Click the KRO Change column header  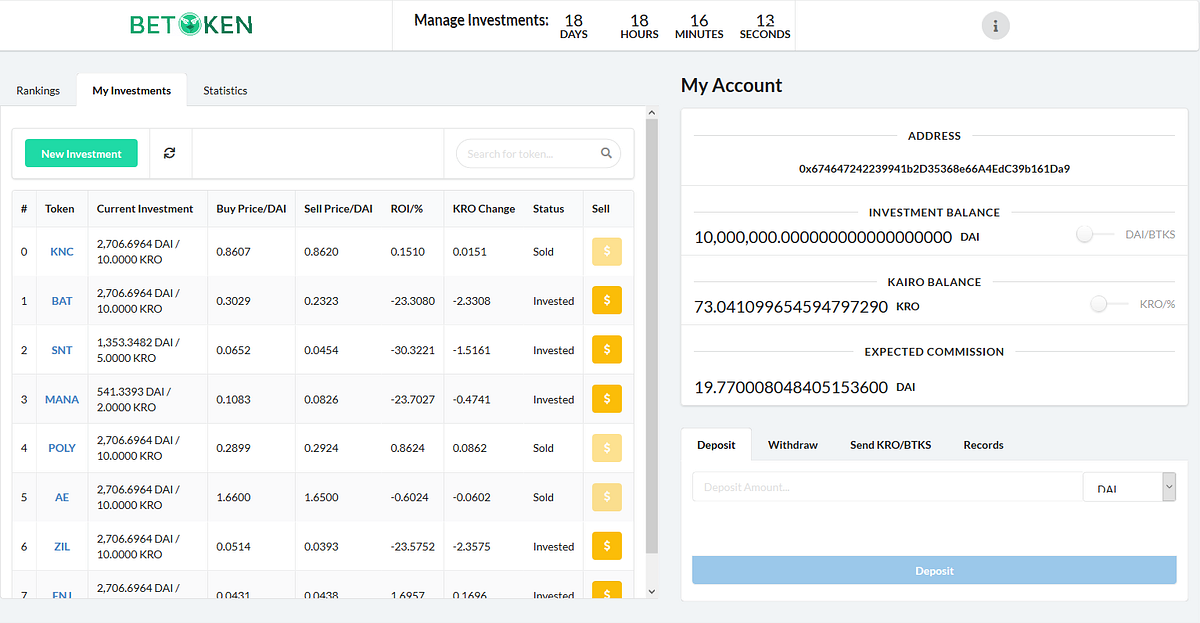pyautogui.click(x=484, y=209)
